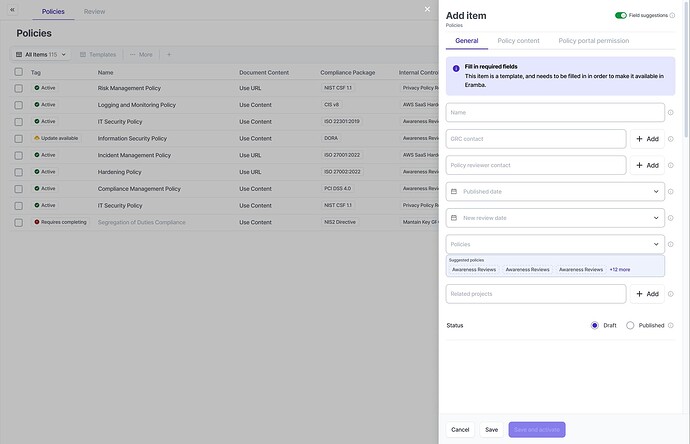Click the info icon beside GRC contact row
Screen dimensions: 690x444
click(671, 139)
